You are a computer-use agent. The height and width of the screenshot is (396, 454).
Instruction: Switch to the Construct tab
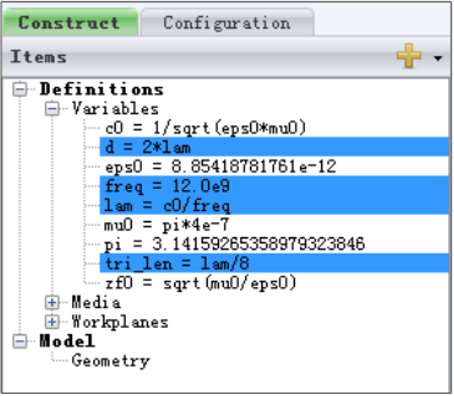click(70, 22)
